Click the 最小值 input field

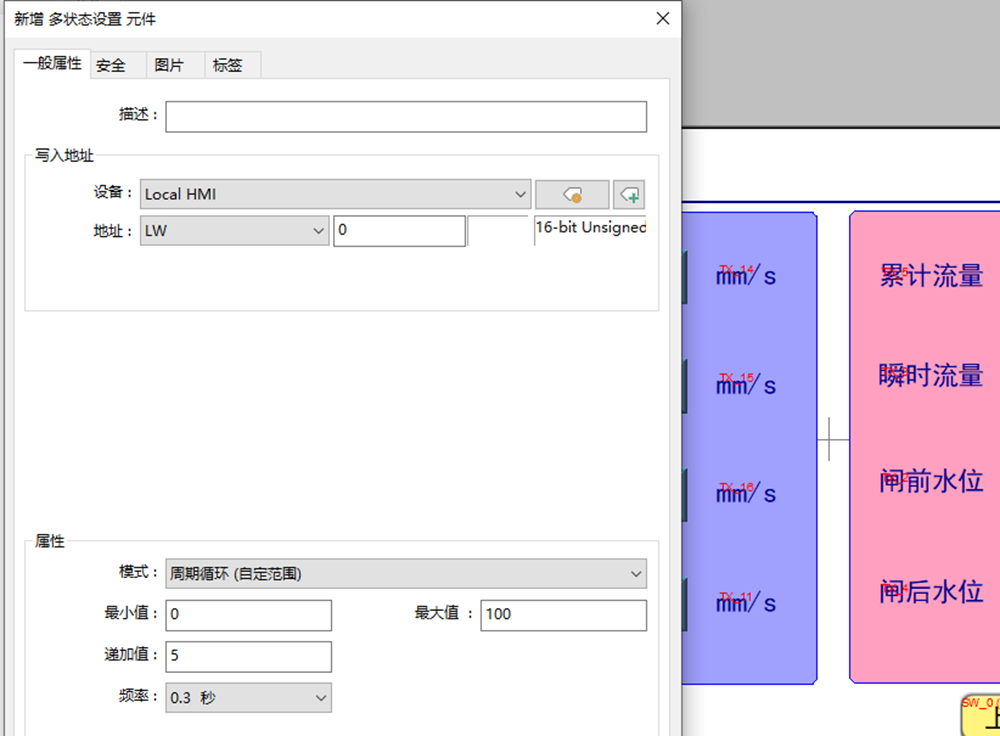click(x=248, y=615)
